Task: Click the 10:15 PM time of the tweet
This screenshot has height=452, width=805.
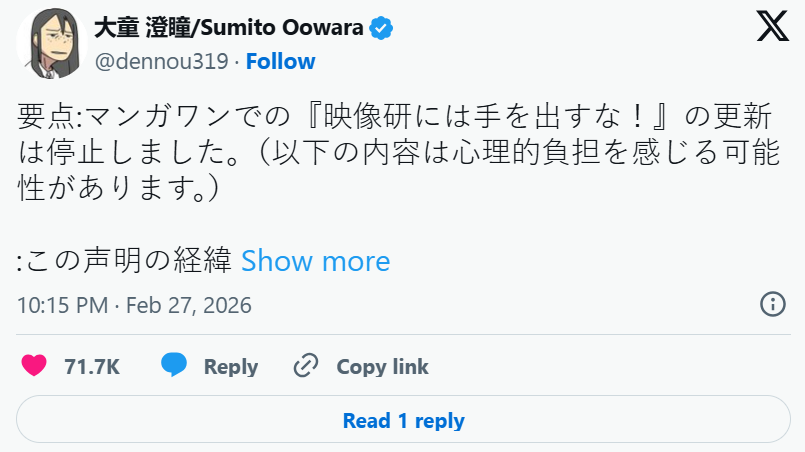Action: [x=62, y=304]
